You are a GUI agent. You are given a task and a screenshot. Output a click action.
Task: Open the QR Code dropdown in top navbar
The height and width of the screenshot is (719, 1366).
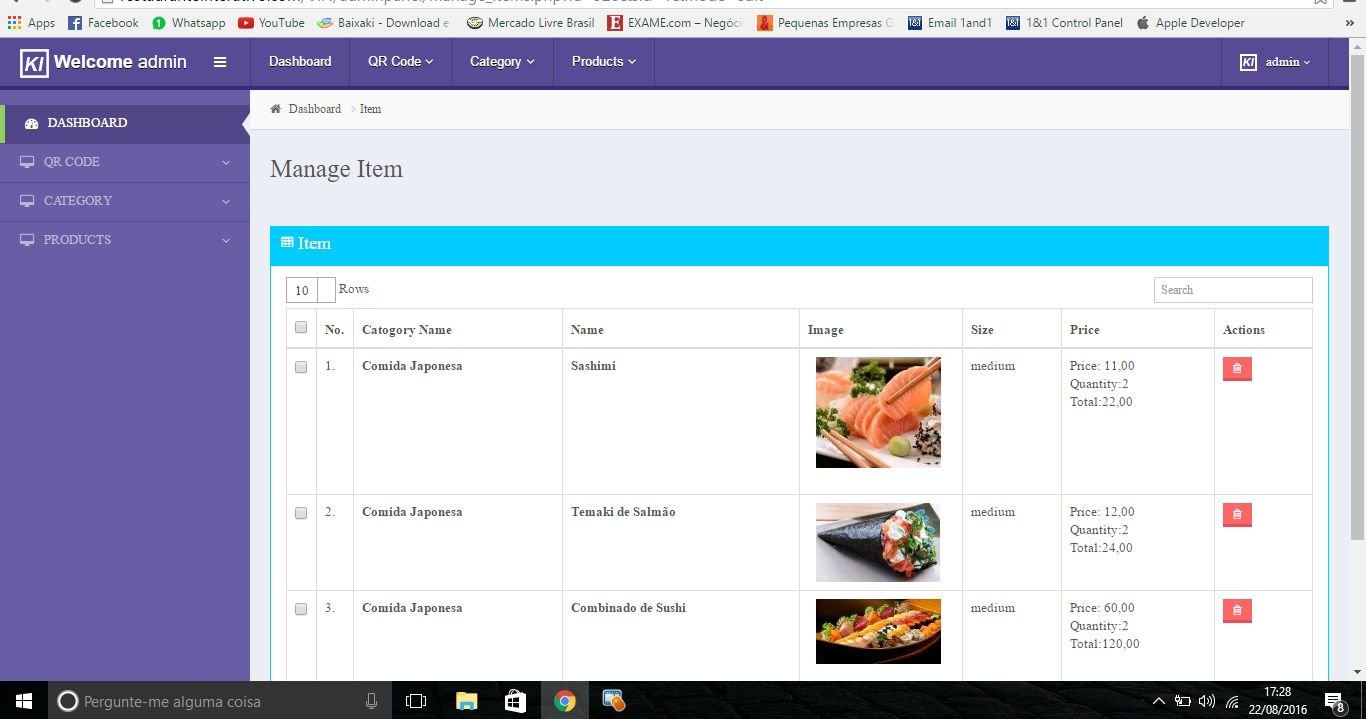tap(400, 62)
